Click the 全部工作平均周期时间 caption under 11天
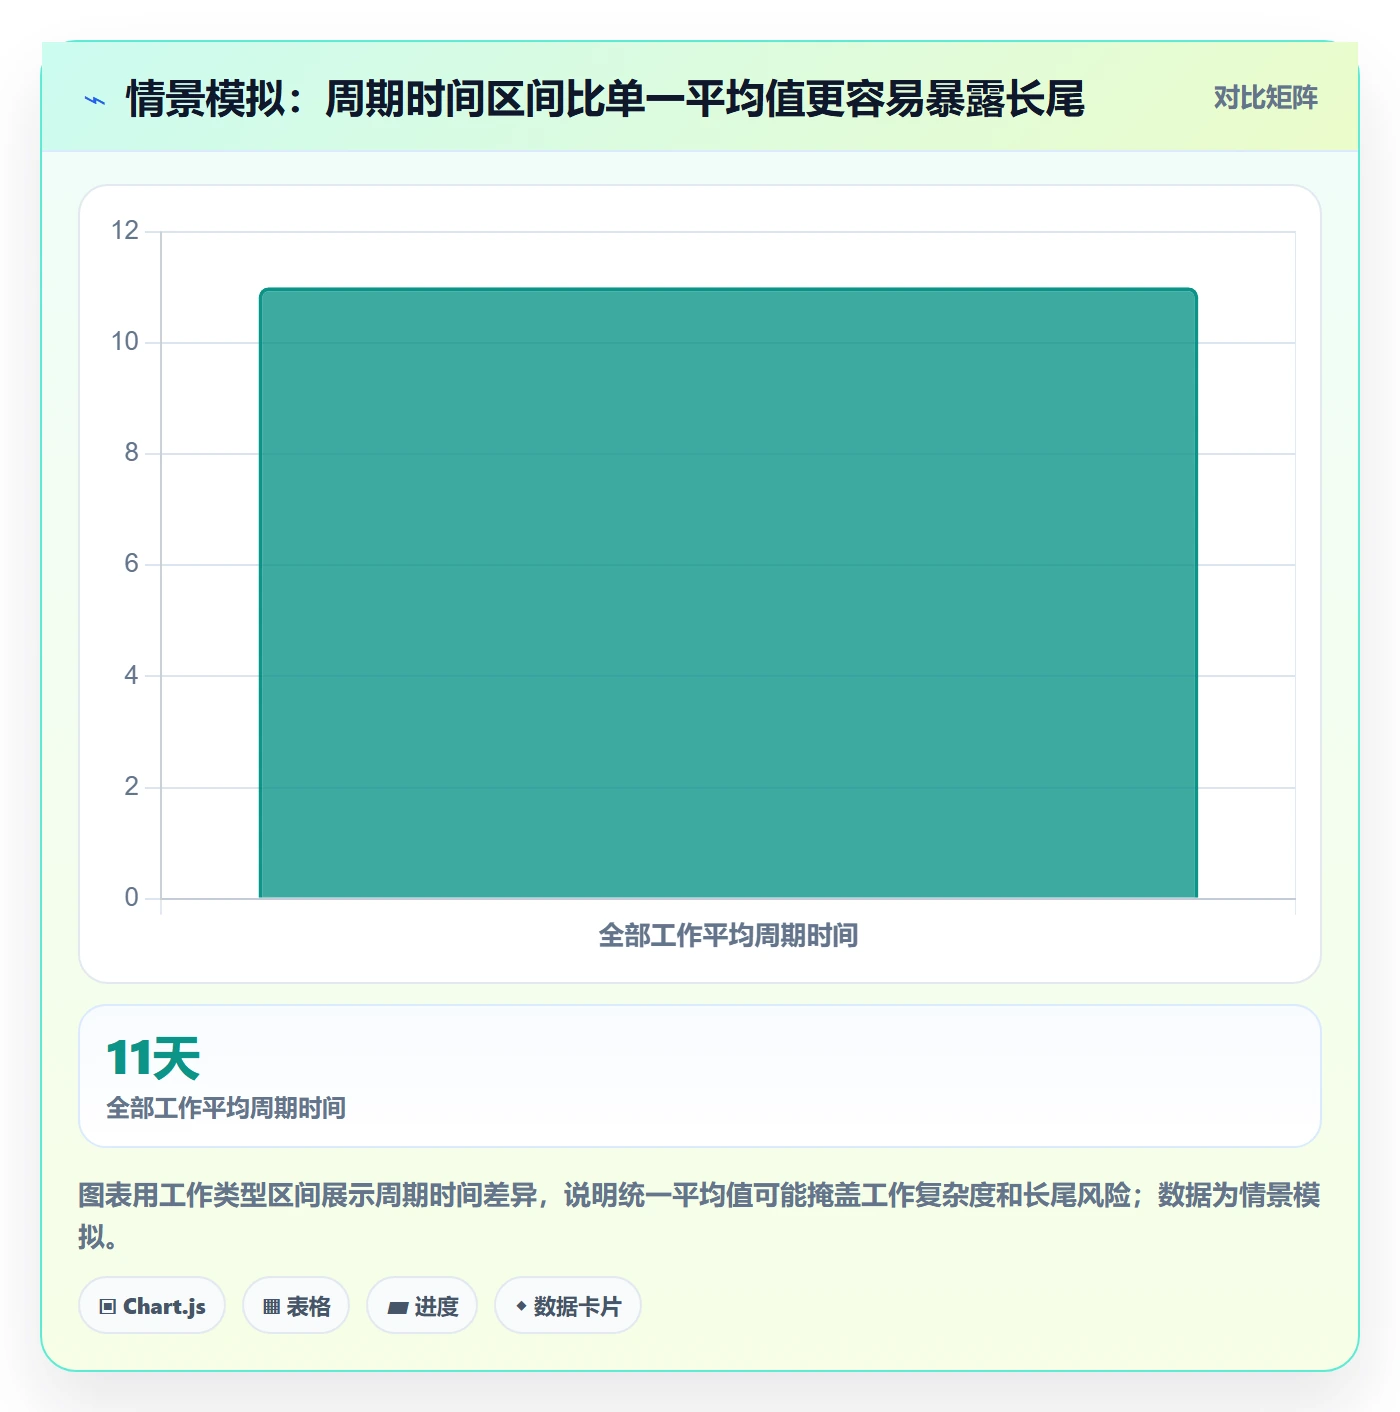1400x1412 pixels. pyautogui.click(x=226, y=1108)
